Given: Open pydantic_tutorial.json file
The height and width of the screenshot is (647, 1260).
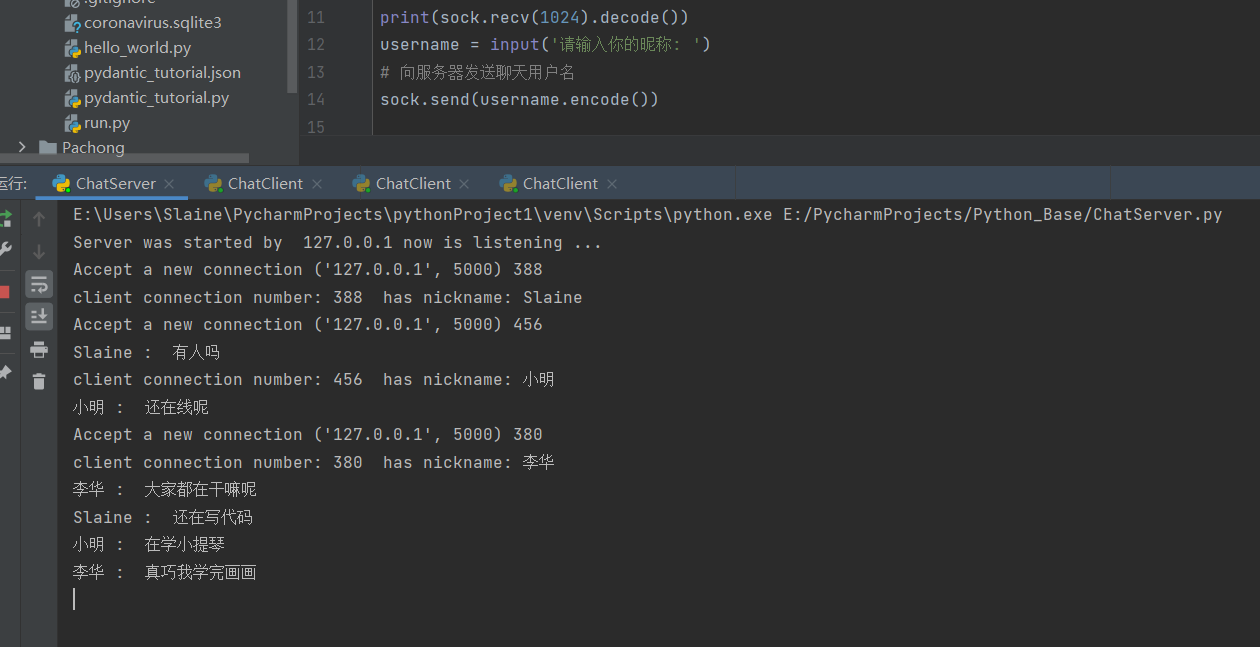Looking at the screenshot, I should pos(162,72).
